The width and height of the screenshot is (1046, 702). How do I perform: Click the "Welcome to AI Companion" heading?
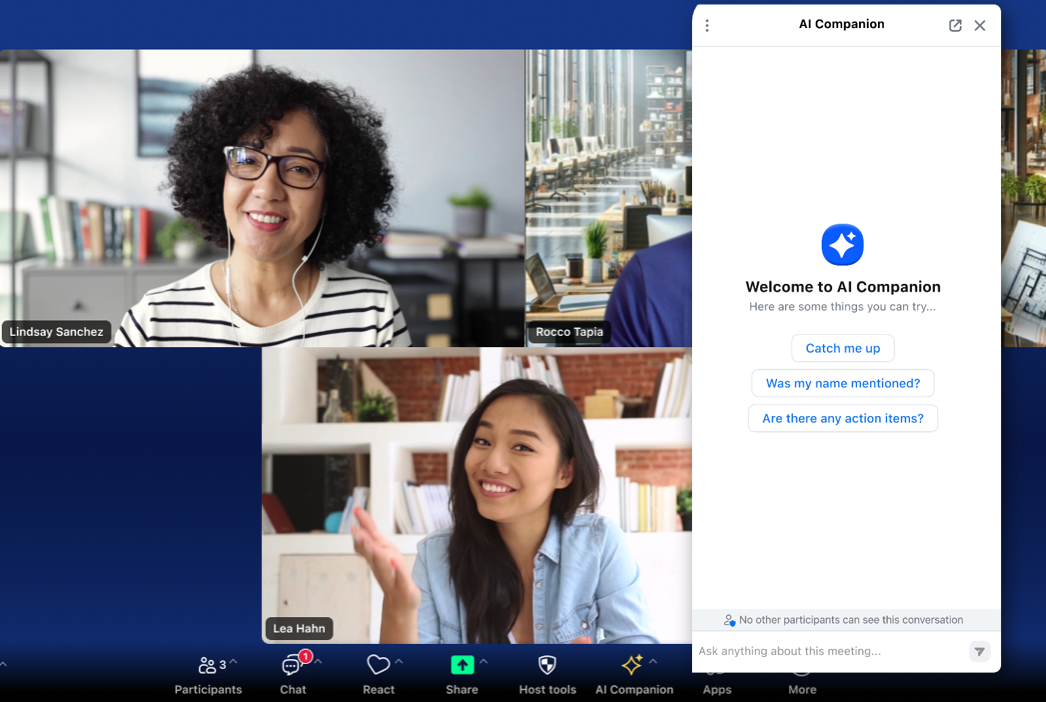843,287
